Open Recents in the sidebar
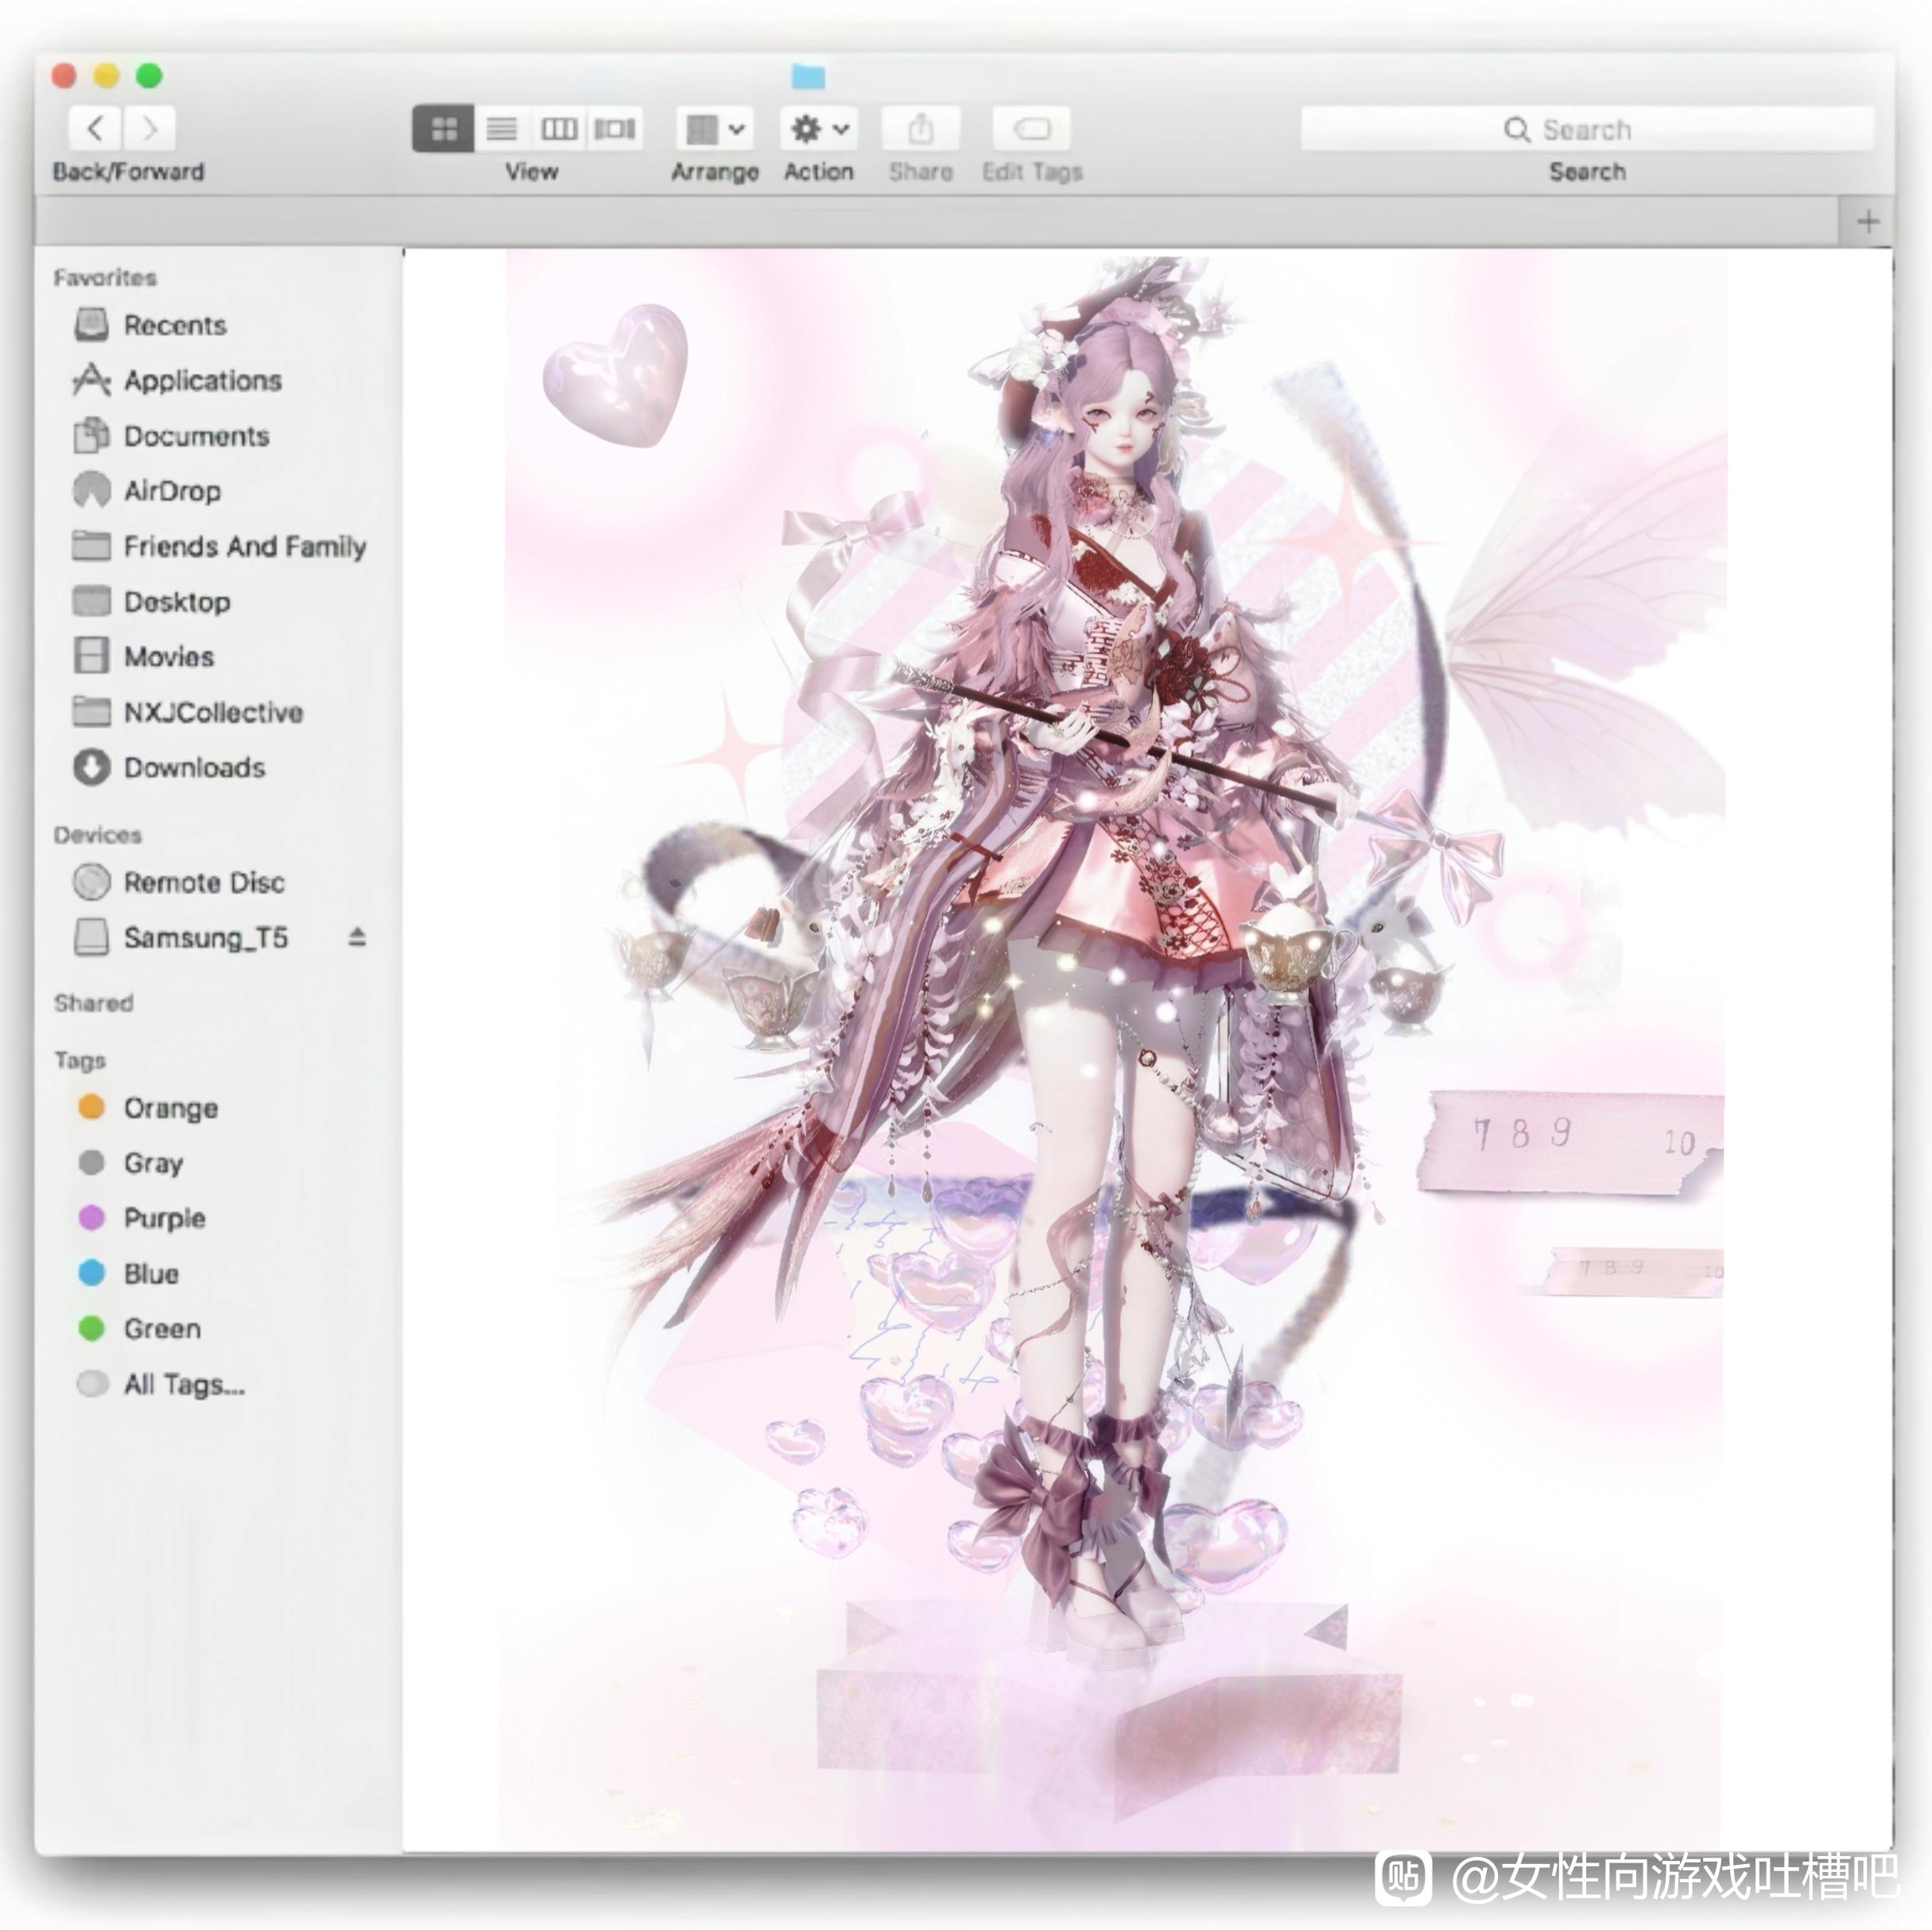1932x1930 pixels. [150, 325]
